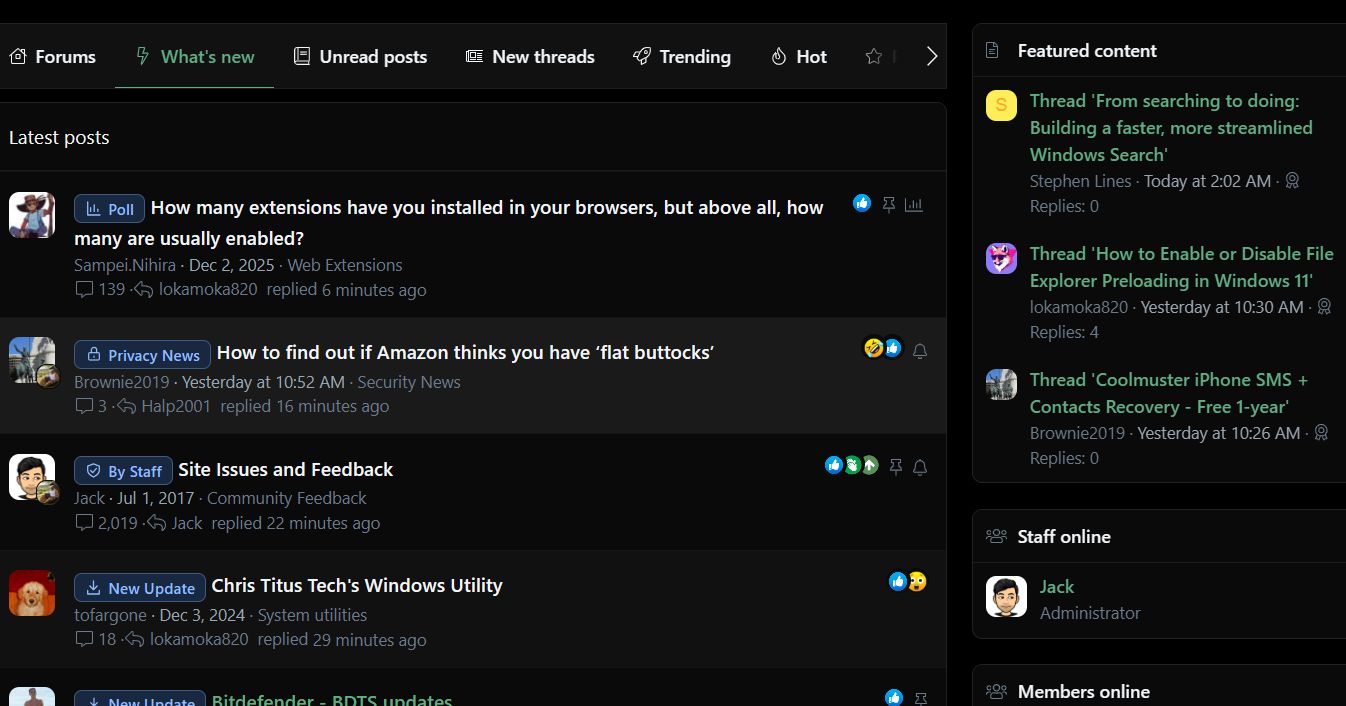Open featured File Explorer Preloading thread
This screenshot has width=1346, height=706.
click(1182, 267)
